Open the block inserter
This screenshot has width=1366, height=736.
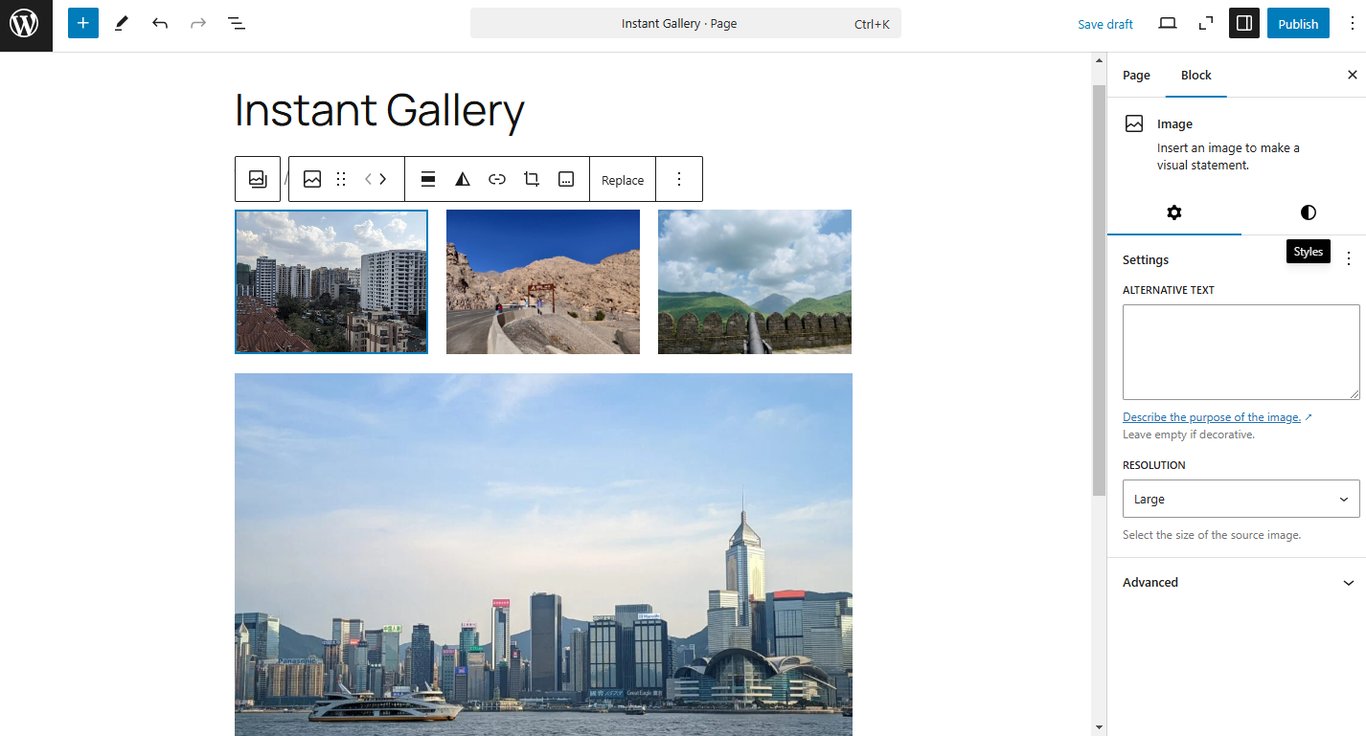[x=83, y=22]
